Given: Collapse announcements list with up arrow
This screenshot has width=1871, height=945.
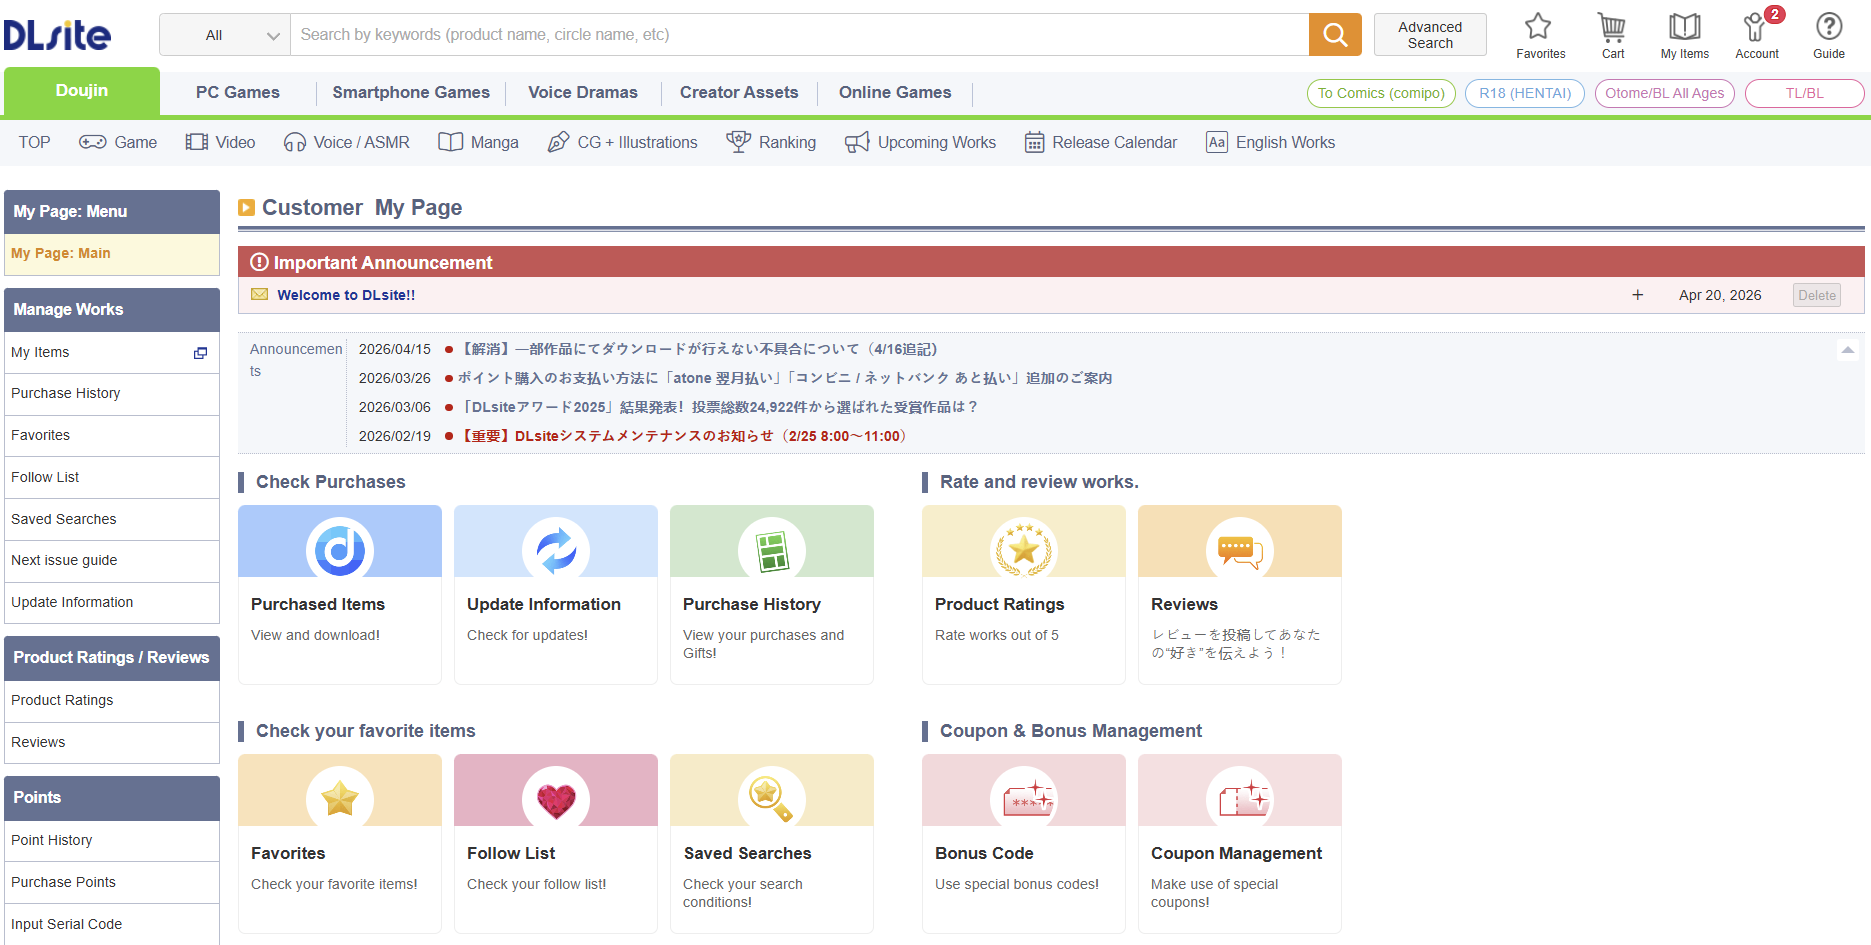Looking at the screenshot, I should coord(1847,349).
